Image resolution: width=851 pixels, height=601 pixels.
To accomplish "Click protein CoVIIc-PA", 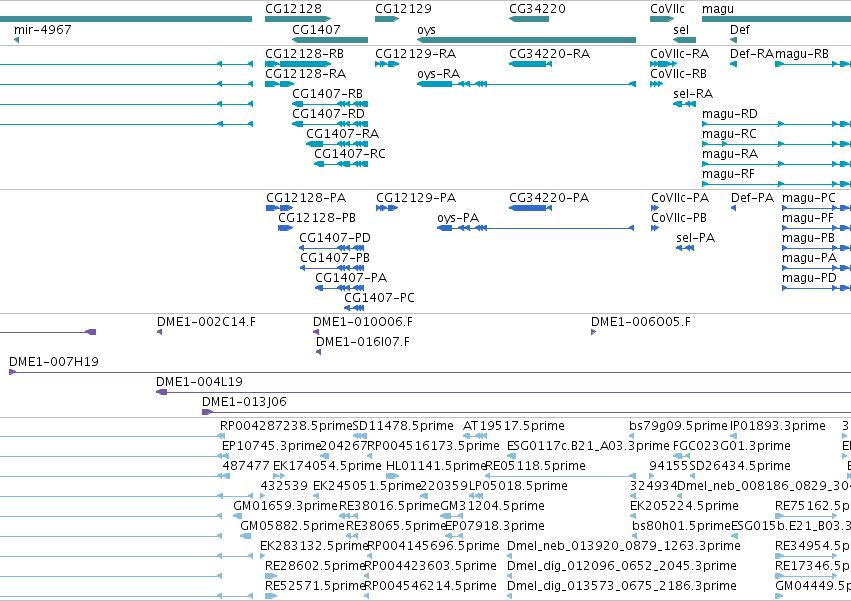I will point(655,208).
